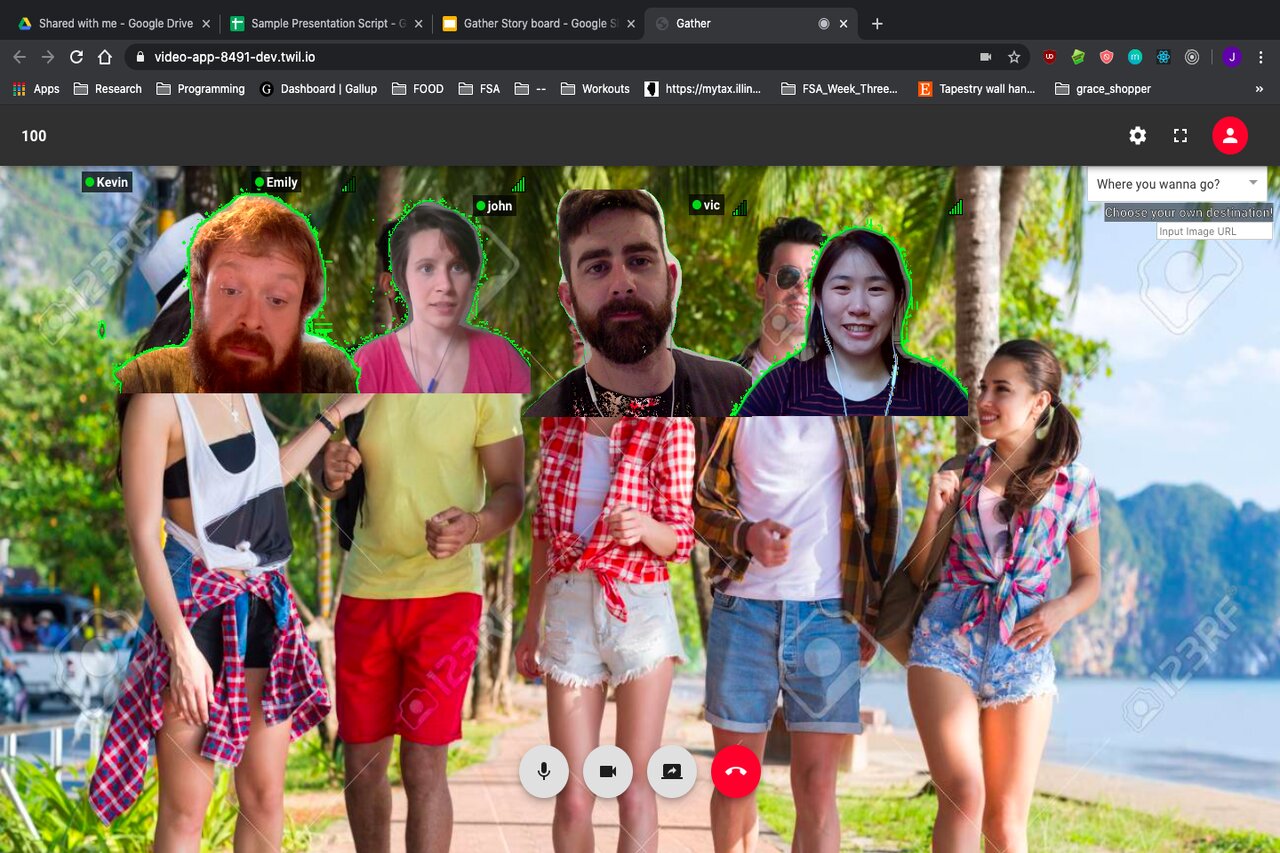Open the grey concentric circles extension icon
1280x853 pixels.
[x=1192, y=57]
